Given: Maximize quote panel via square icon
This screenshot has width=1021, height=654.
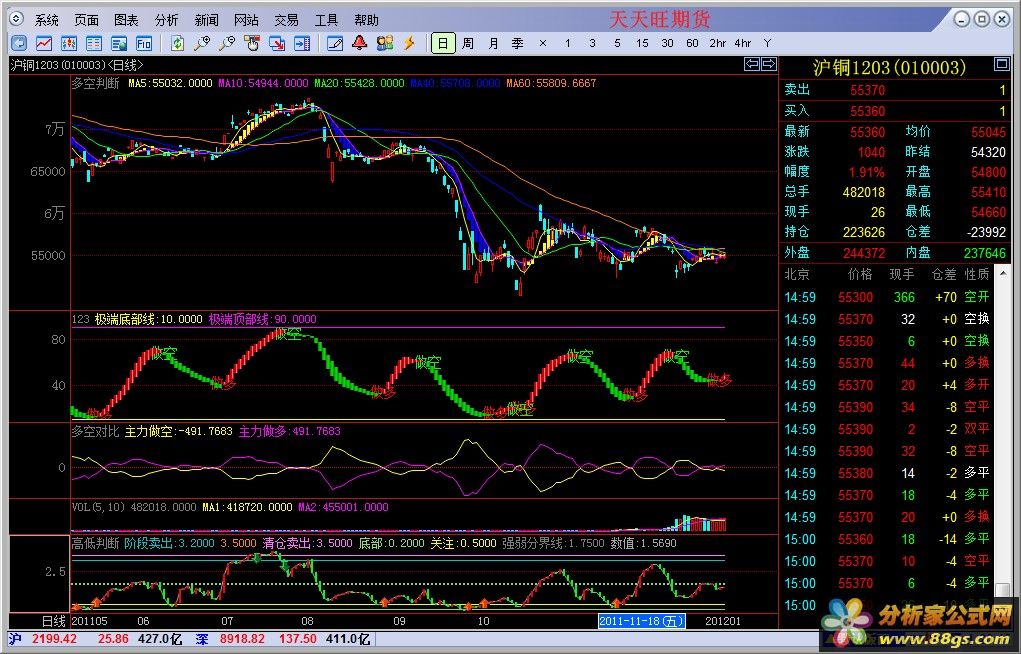Looking at the screenshot, I should (1001, 64).
